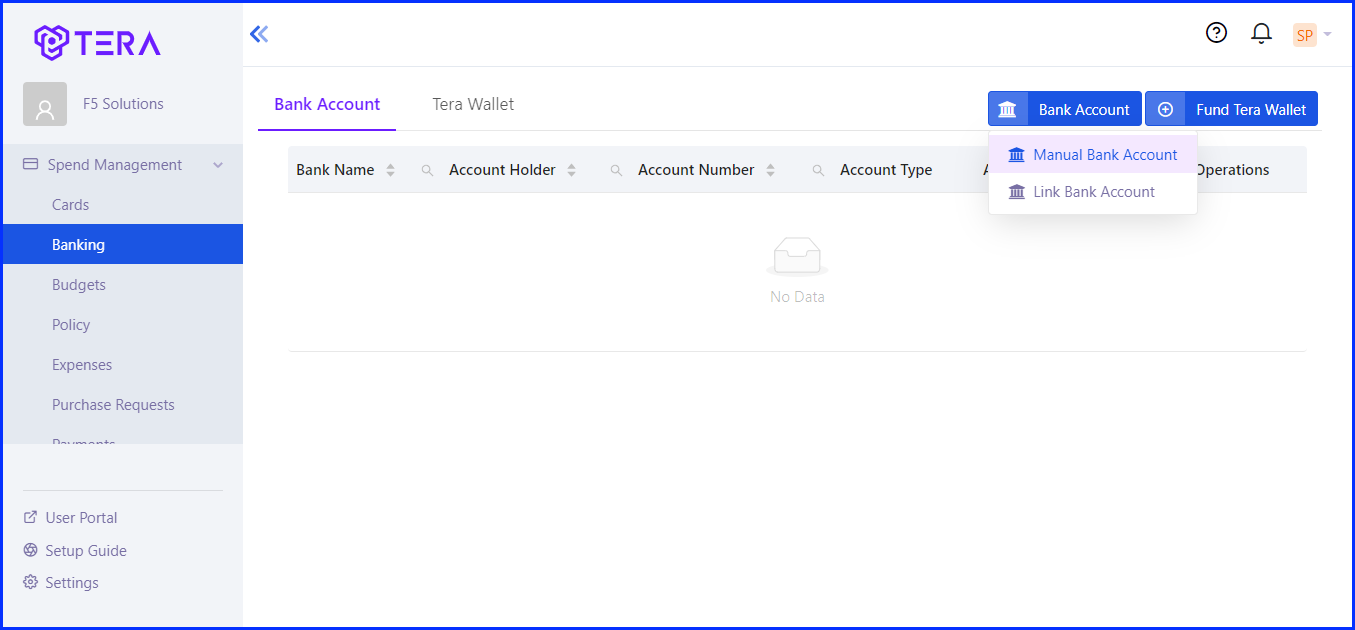Click the blue Bank Account dropdown button
The height and width of the screenshot is (630, 1355).
(1065, 109)
